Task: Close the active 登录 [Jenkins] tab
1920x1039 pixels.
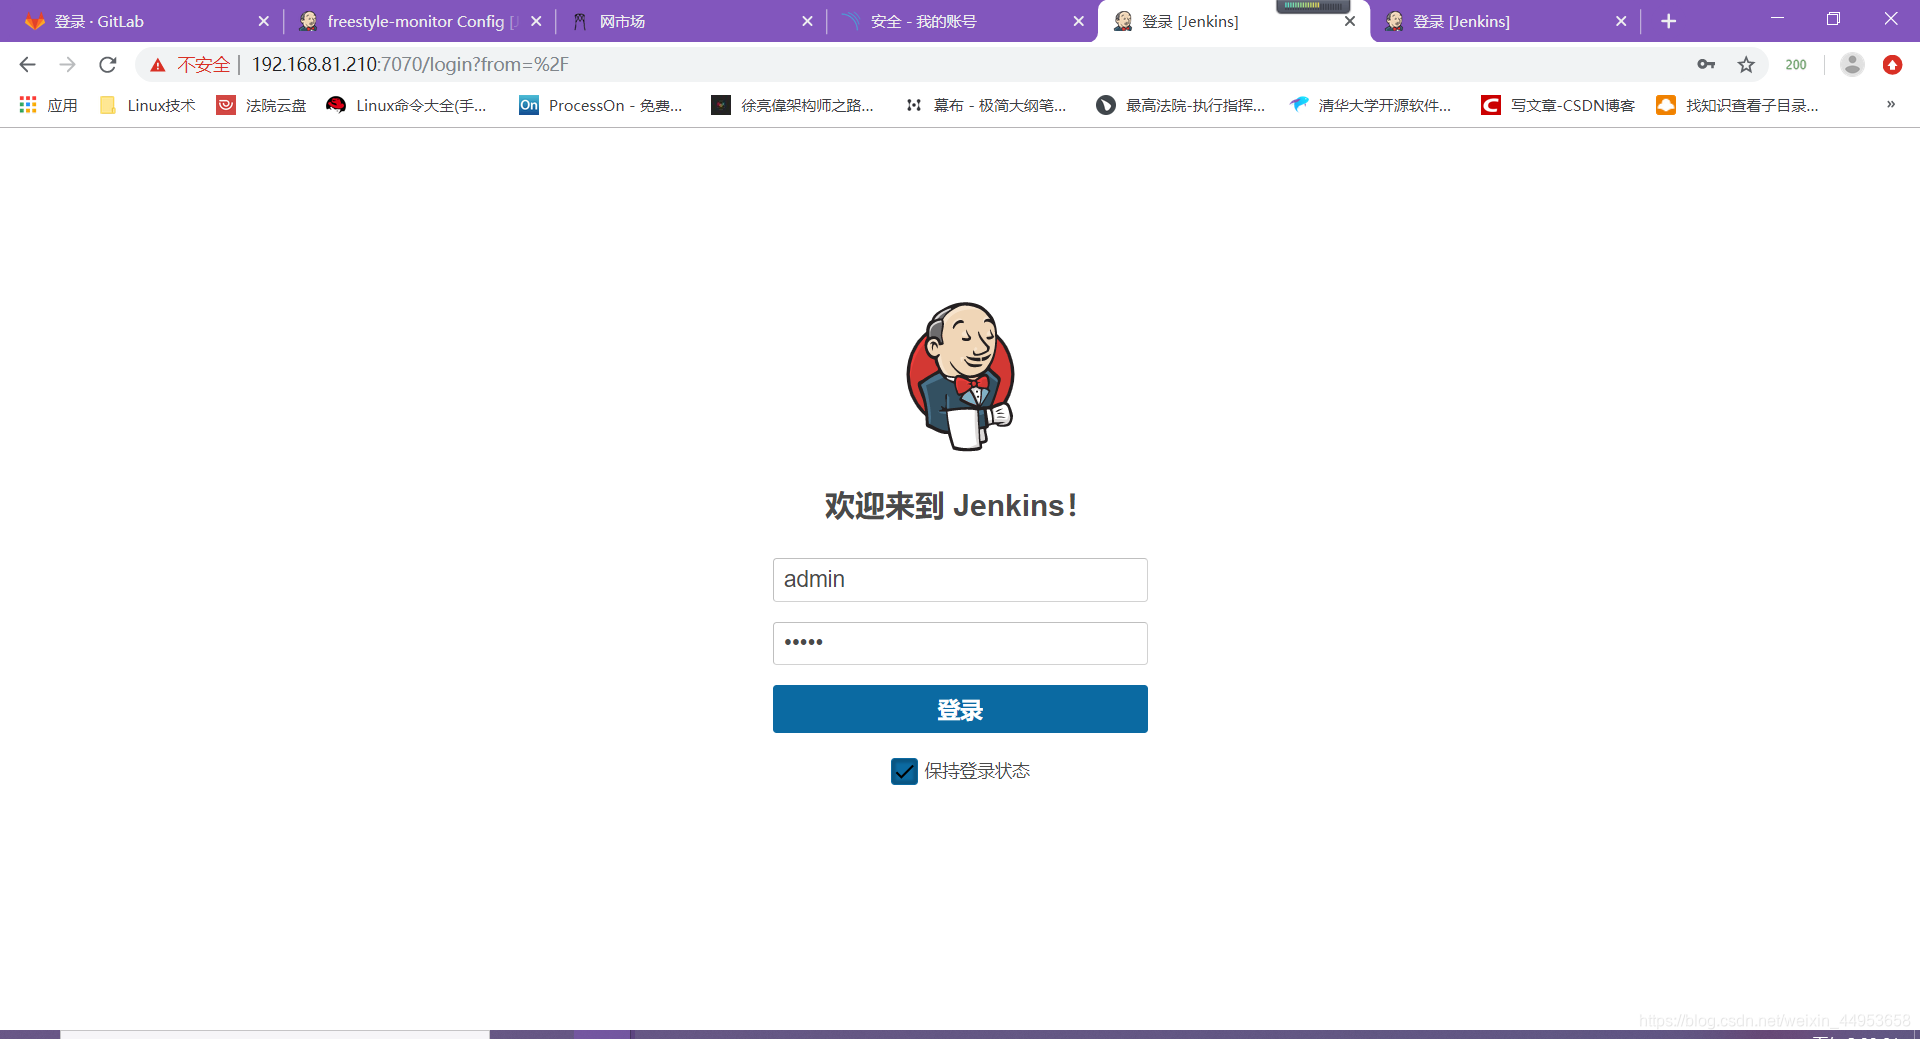Action: point(1350,21)
